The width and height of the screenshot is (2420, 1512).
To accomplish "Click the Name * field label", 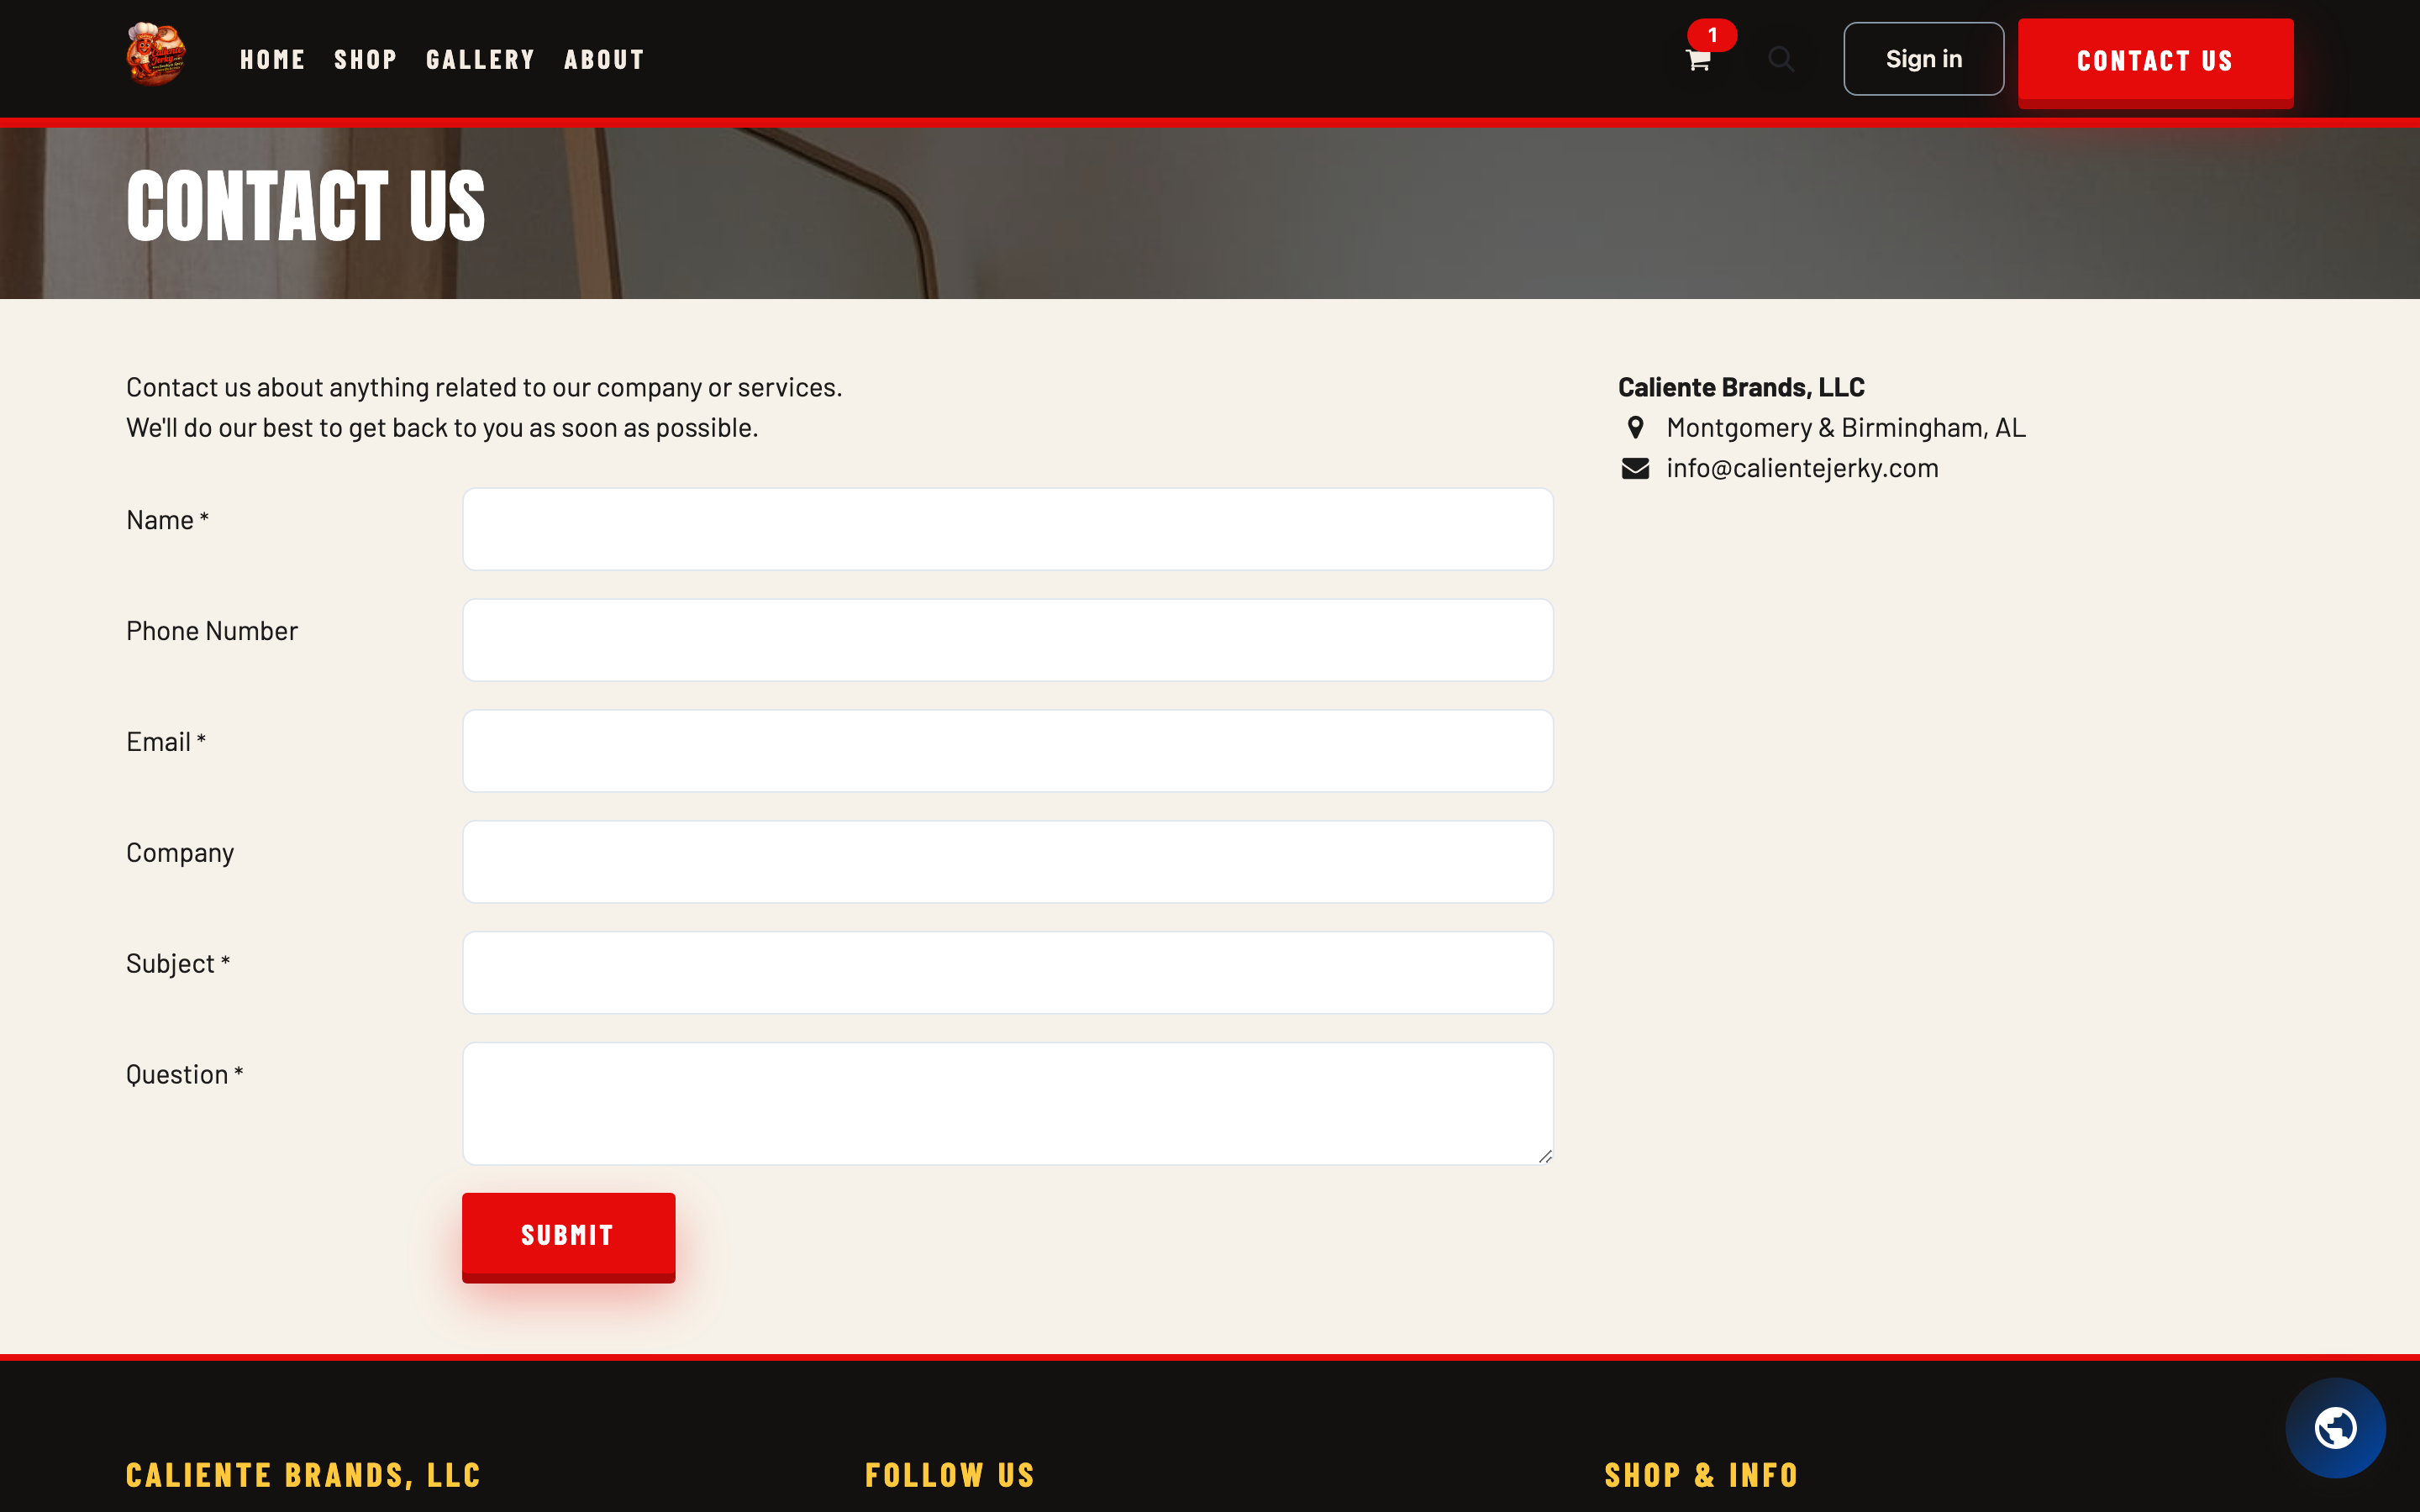I will [x=167, y=520].
